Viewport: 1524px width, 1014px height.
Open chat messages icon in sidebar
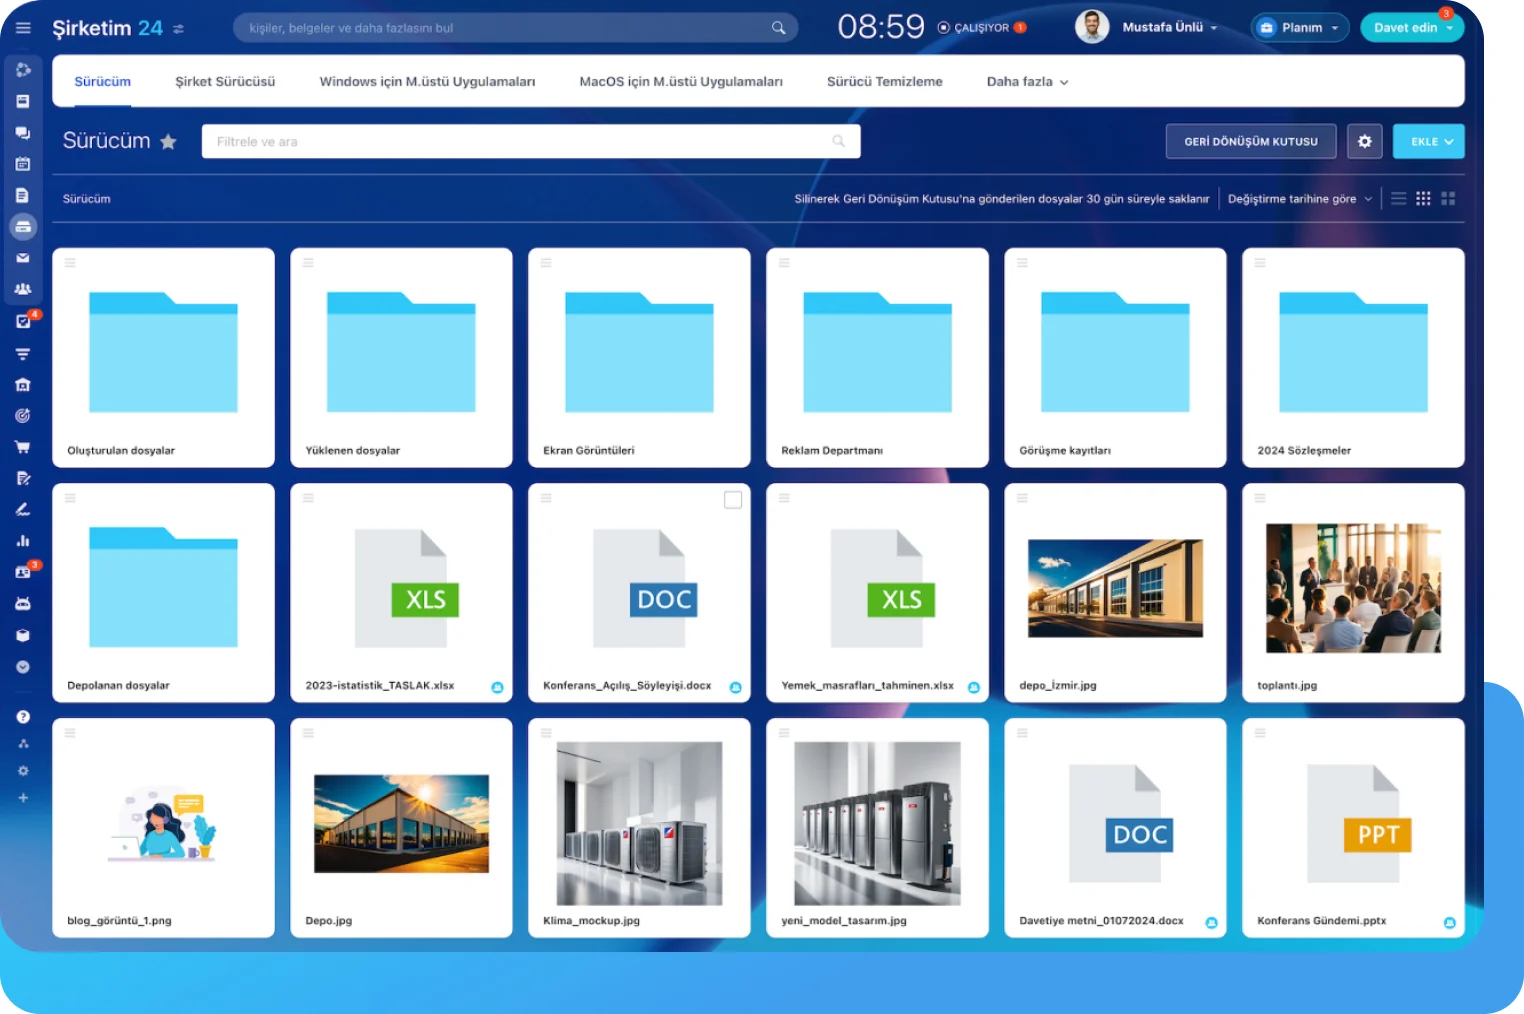(23, 133)
